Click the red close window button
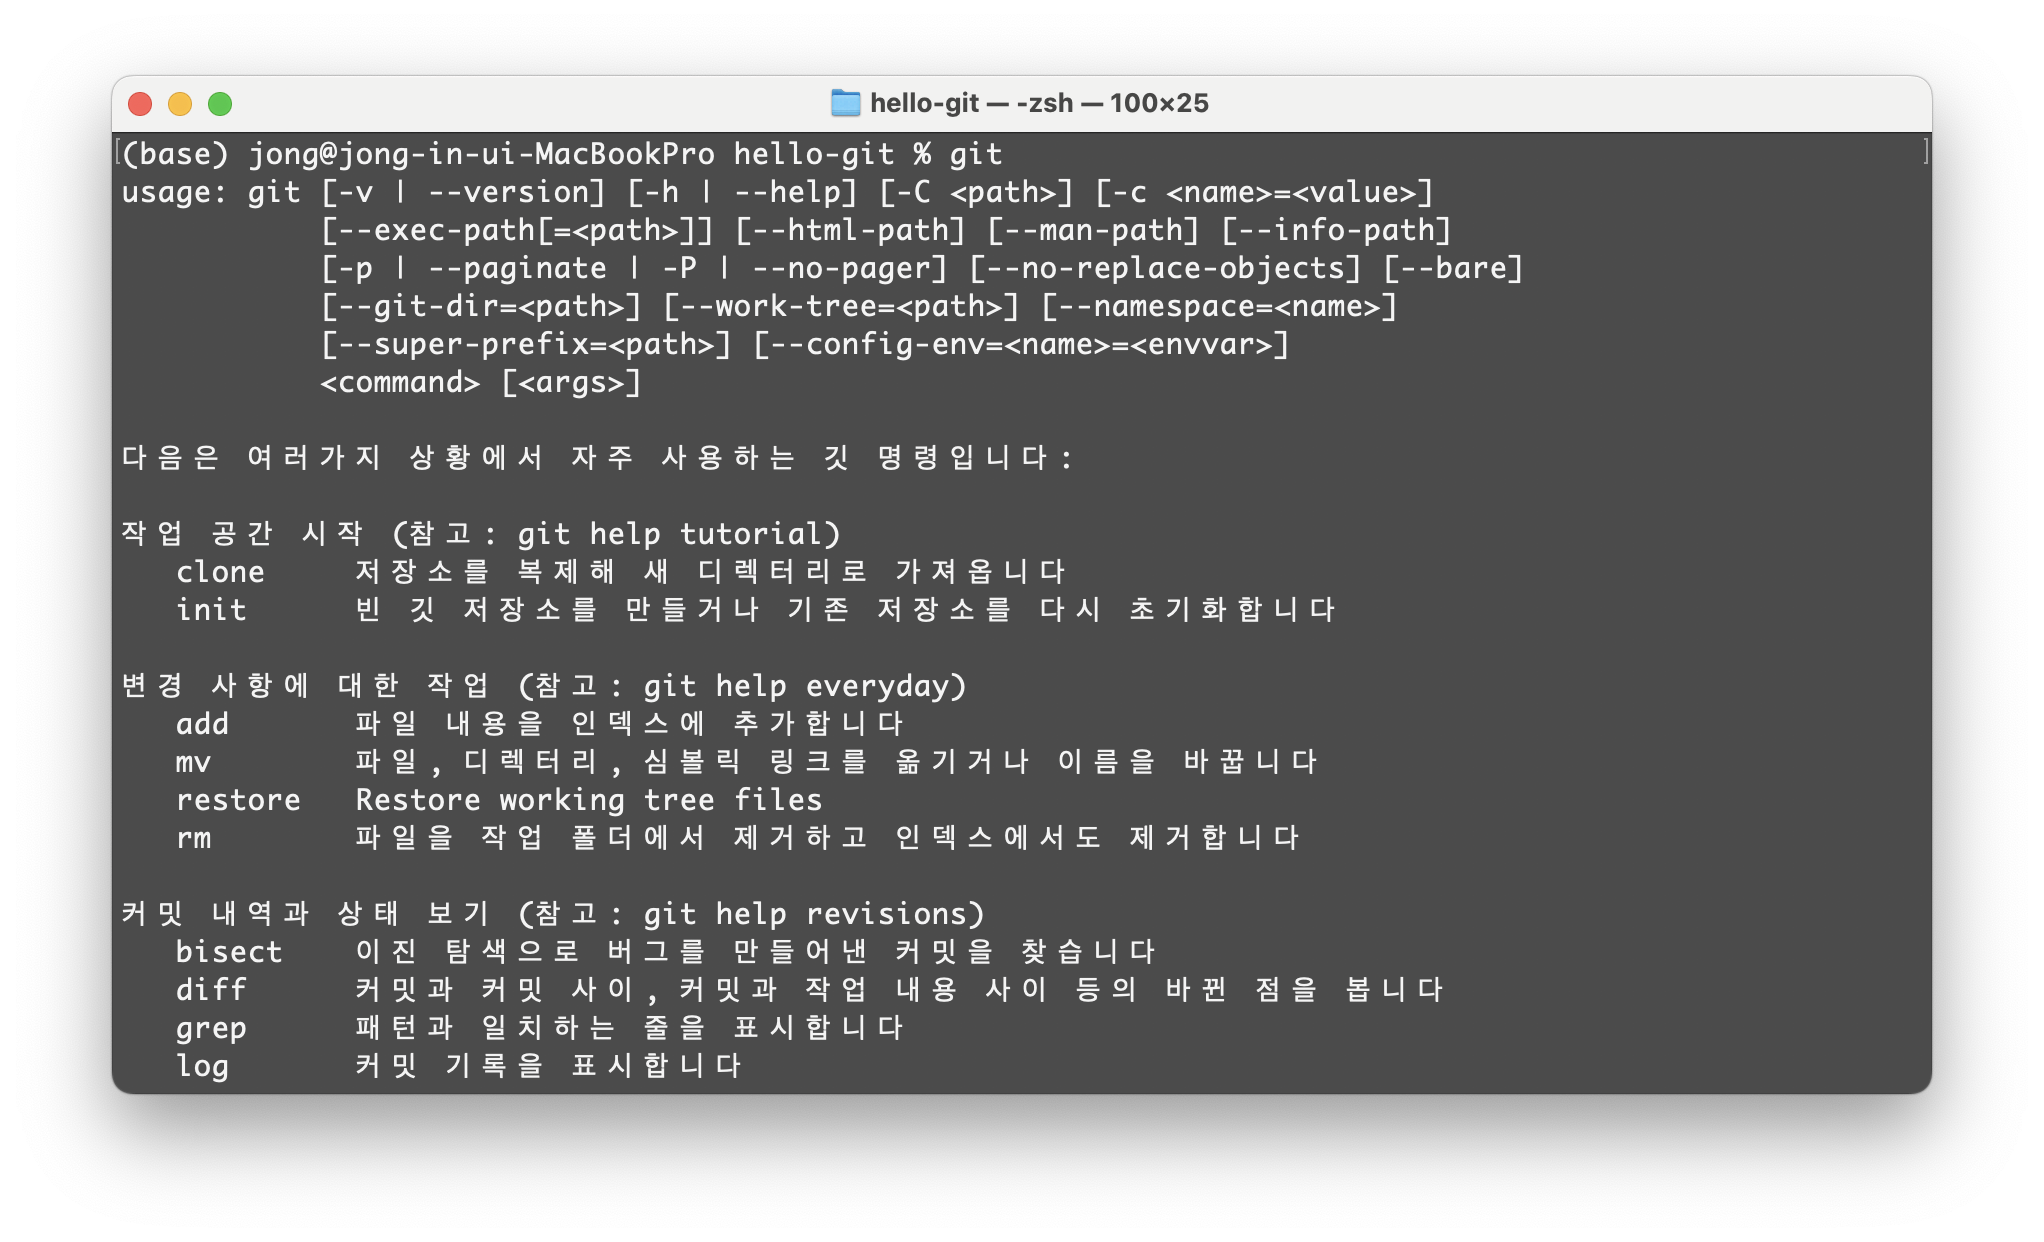The image size is (2044, 1242). [140, 104]
